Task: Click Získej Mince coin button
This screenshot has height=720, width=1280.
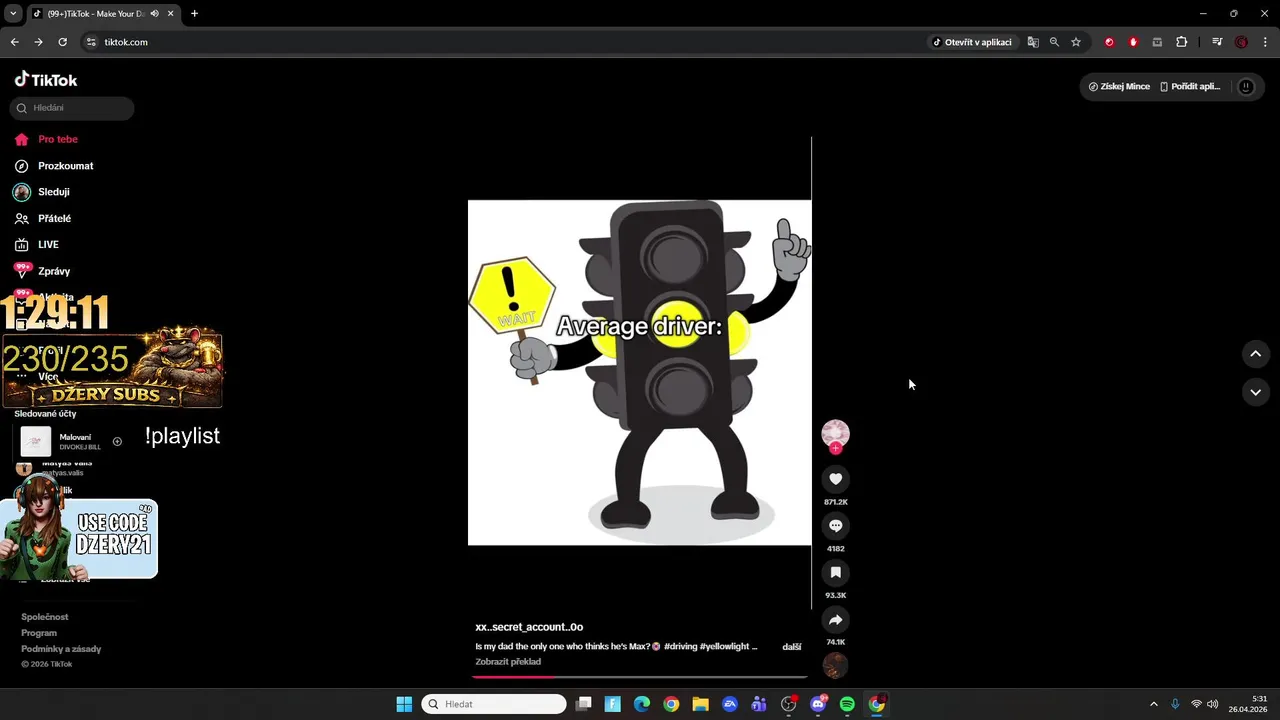Action: (1119, 87)
